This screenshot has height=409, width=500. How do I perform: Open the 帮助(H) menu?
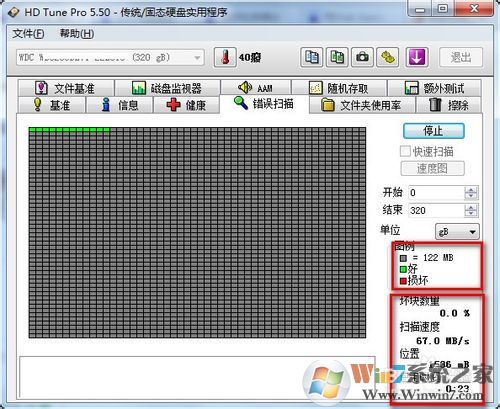click(77, 34)
